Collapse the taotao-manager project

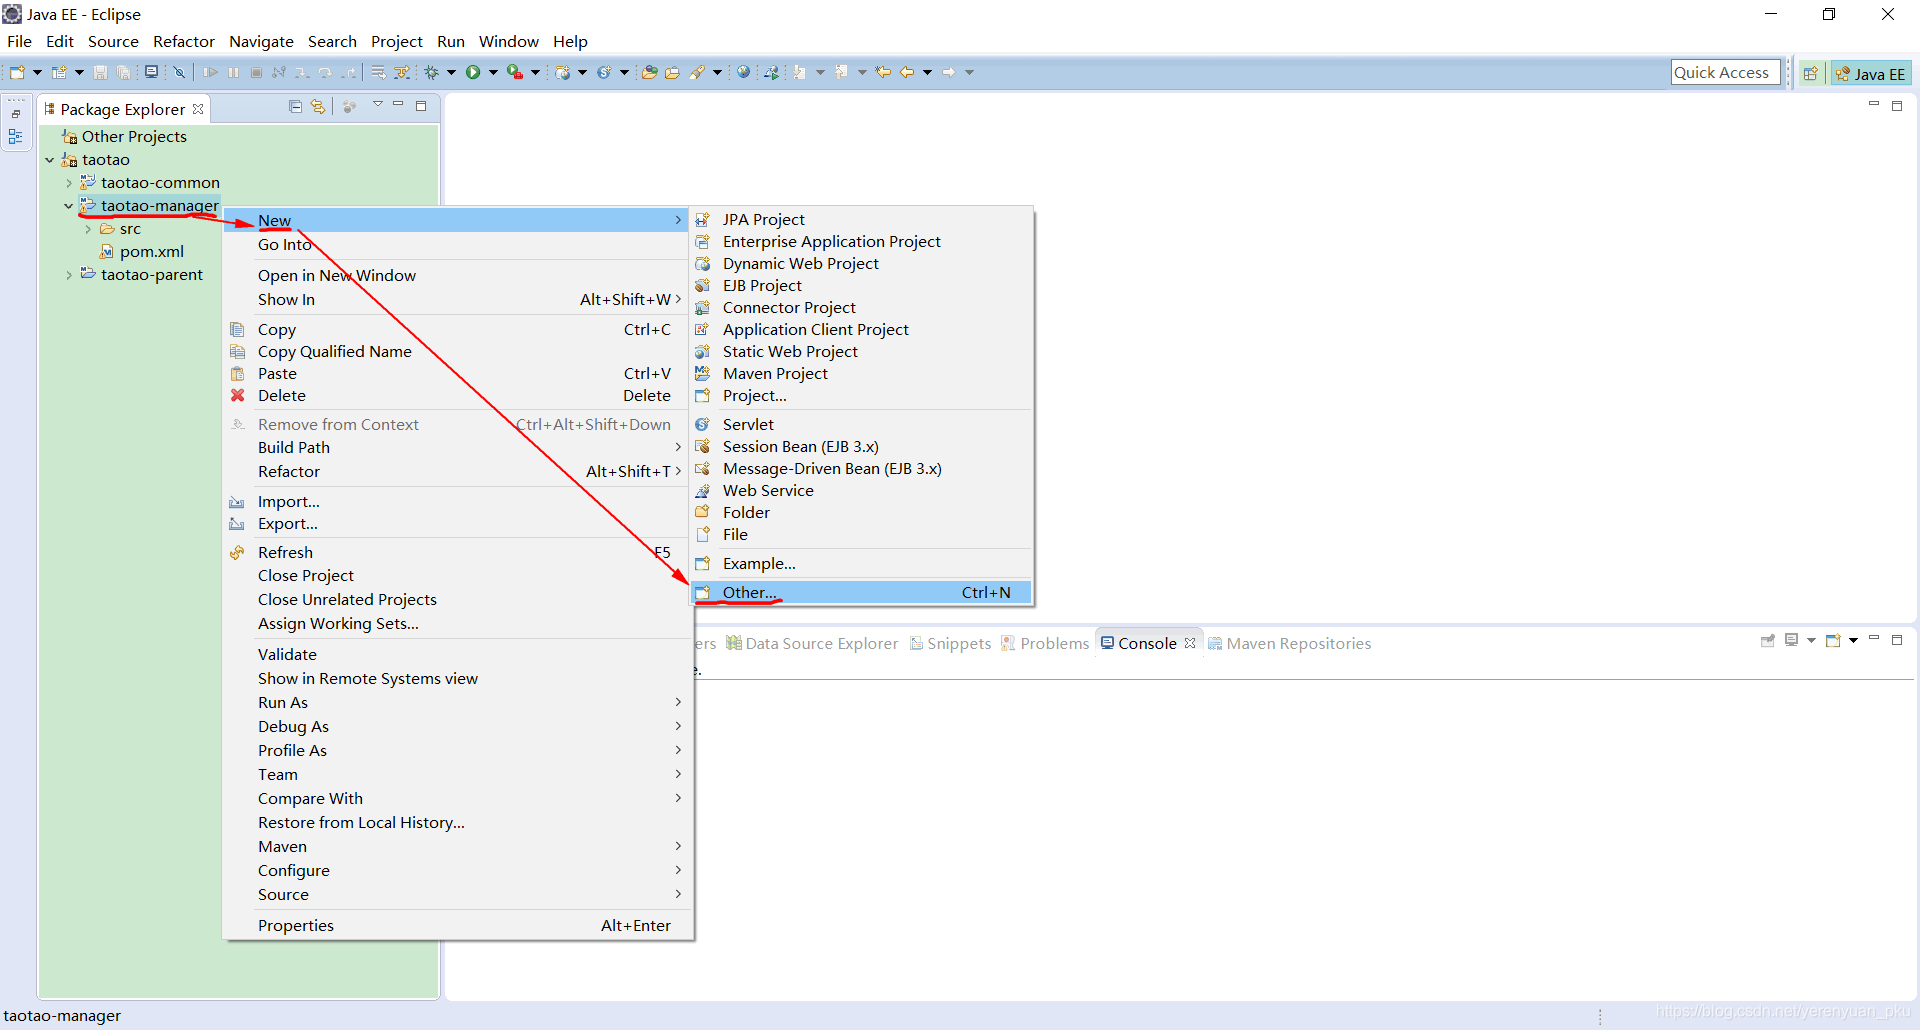tap(68, 206)
